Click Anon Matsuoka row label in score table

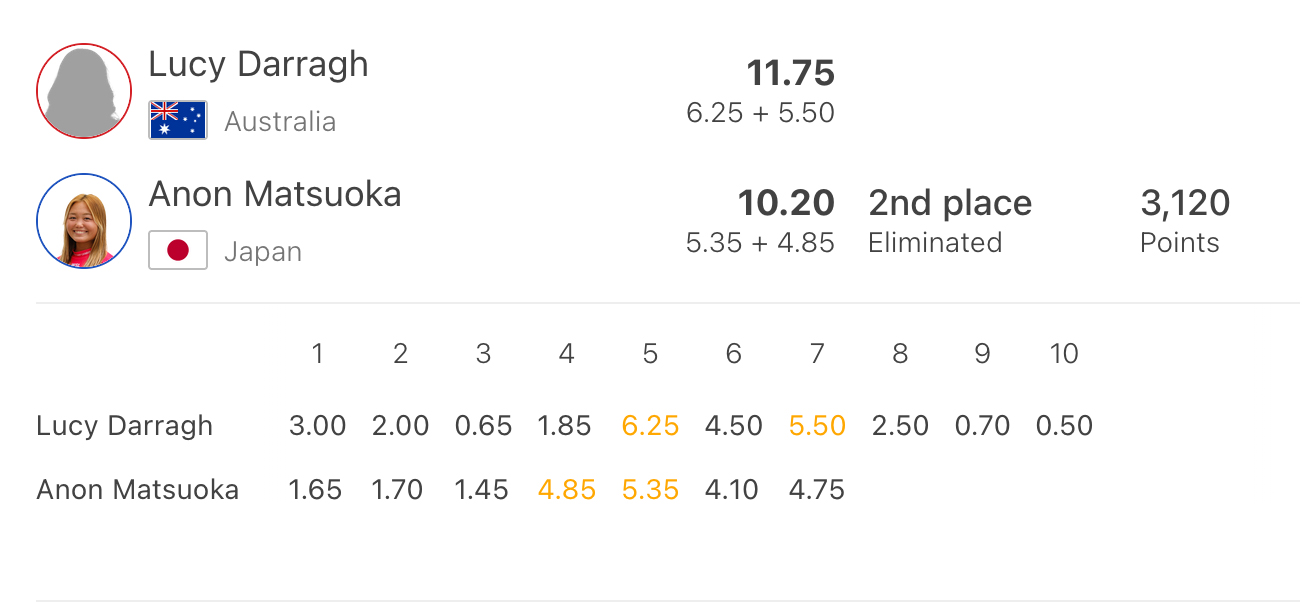137,490
